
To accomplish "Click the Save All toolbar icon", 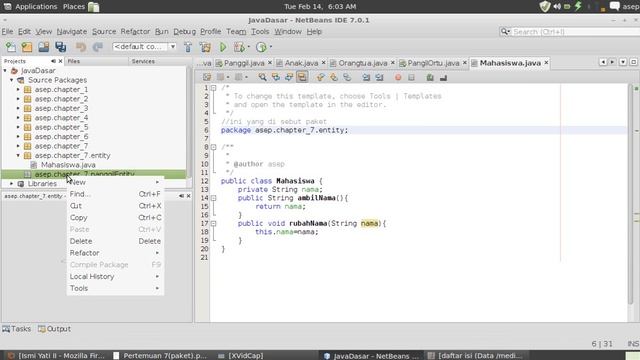I will point(60,47).
